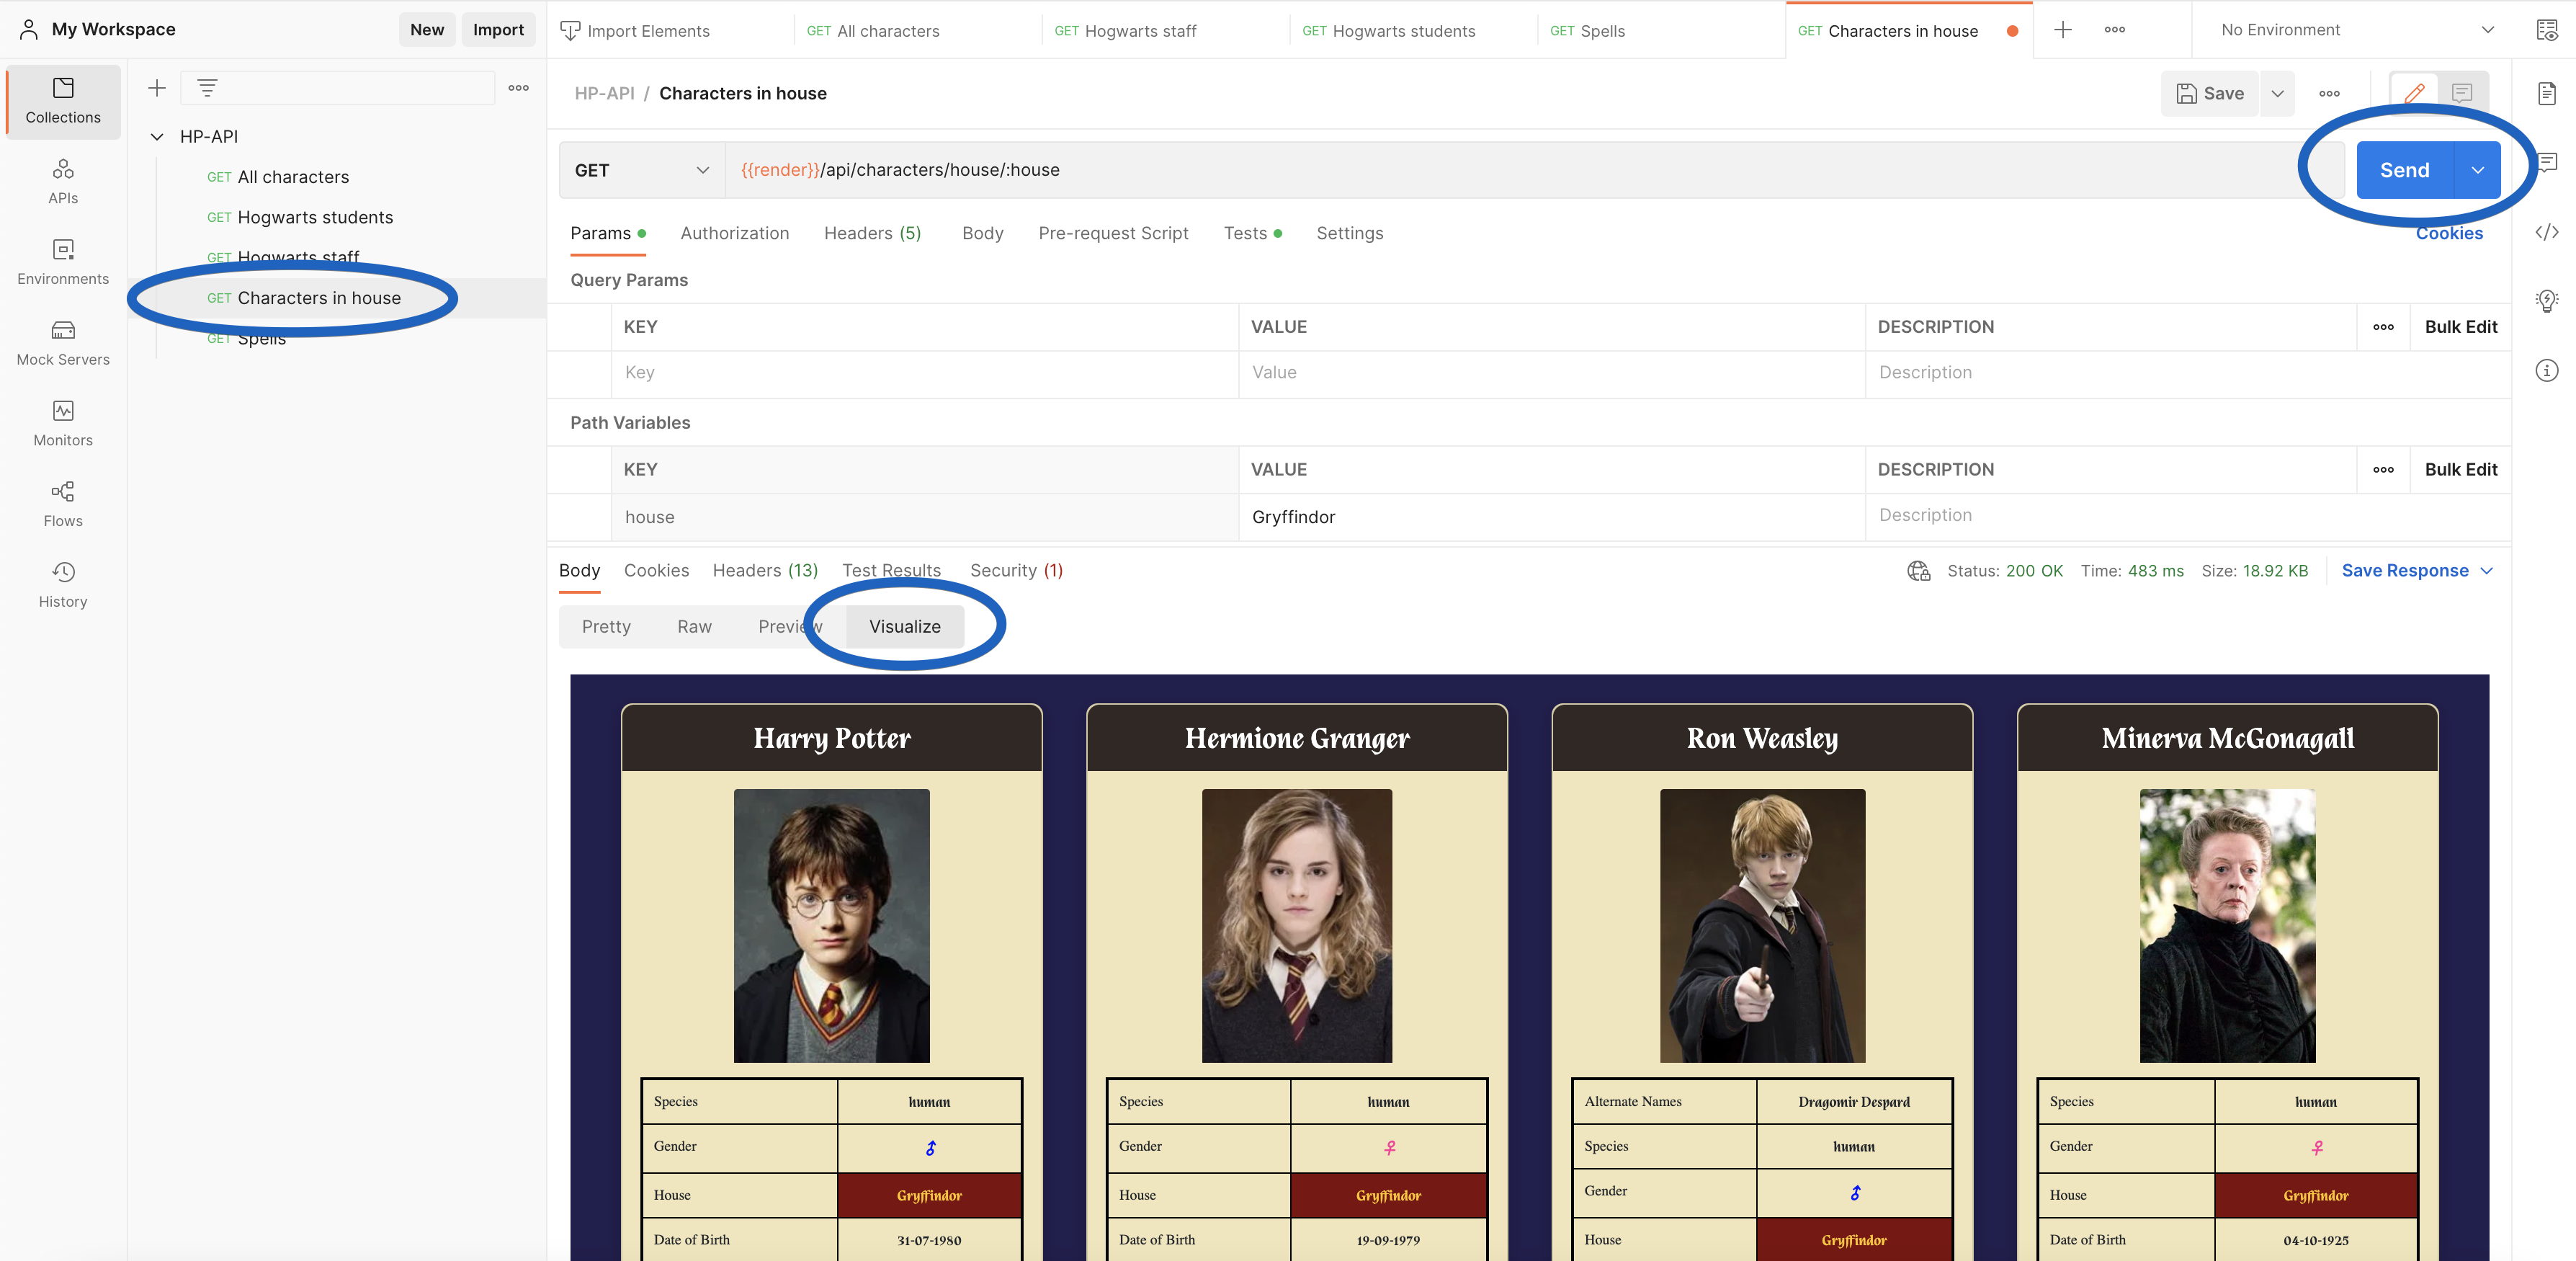The image size is (2576, 1261).
Task: Open the Import Elements tab
Action: coord(670,31)
